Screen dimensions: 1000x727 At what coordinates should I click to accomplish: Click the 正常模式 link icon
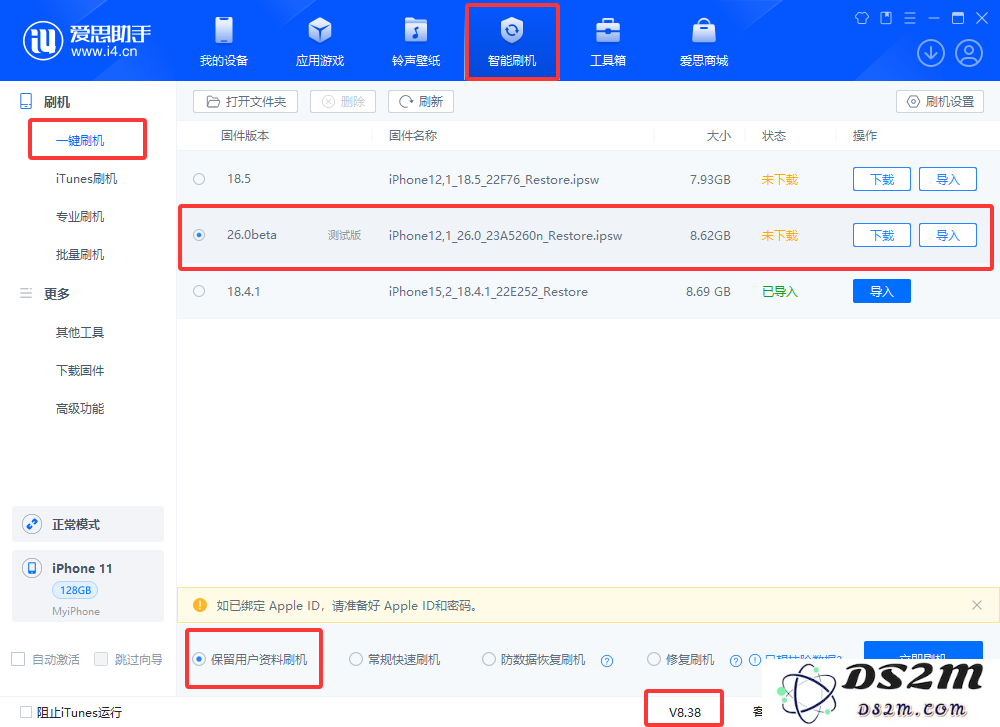pyautogui.click(x=32, y=524)
